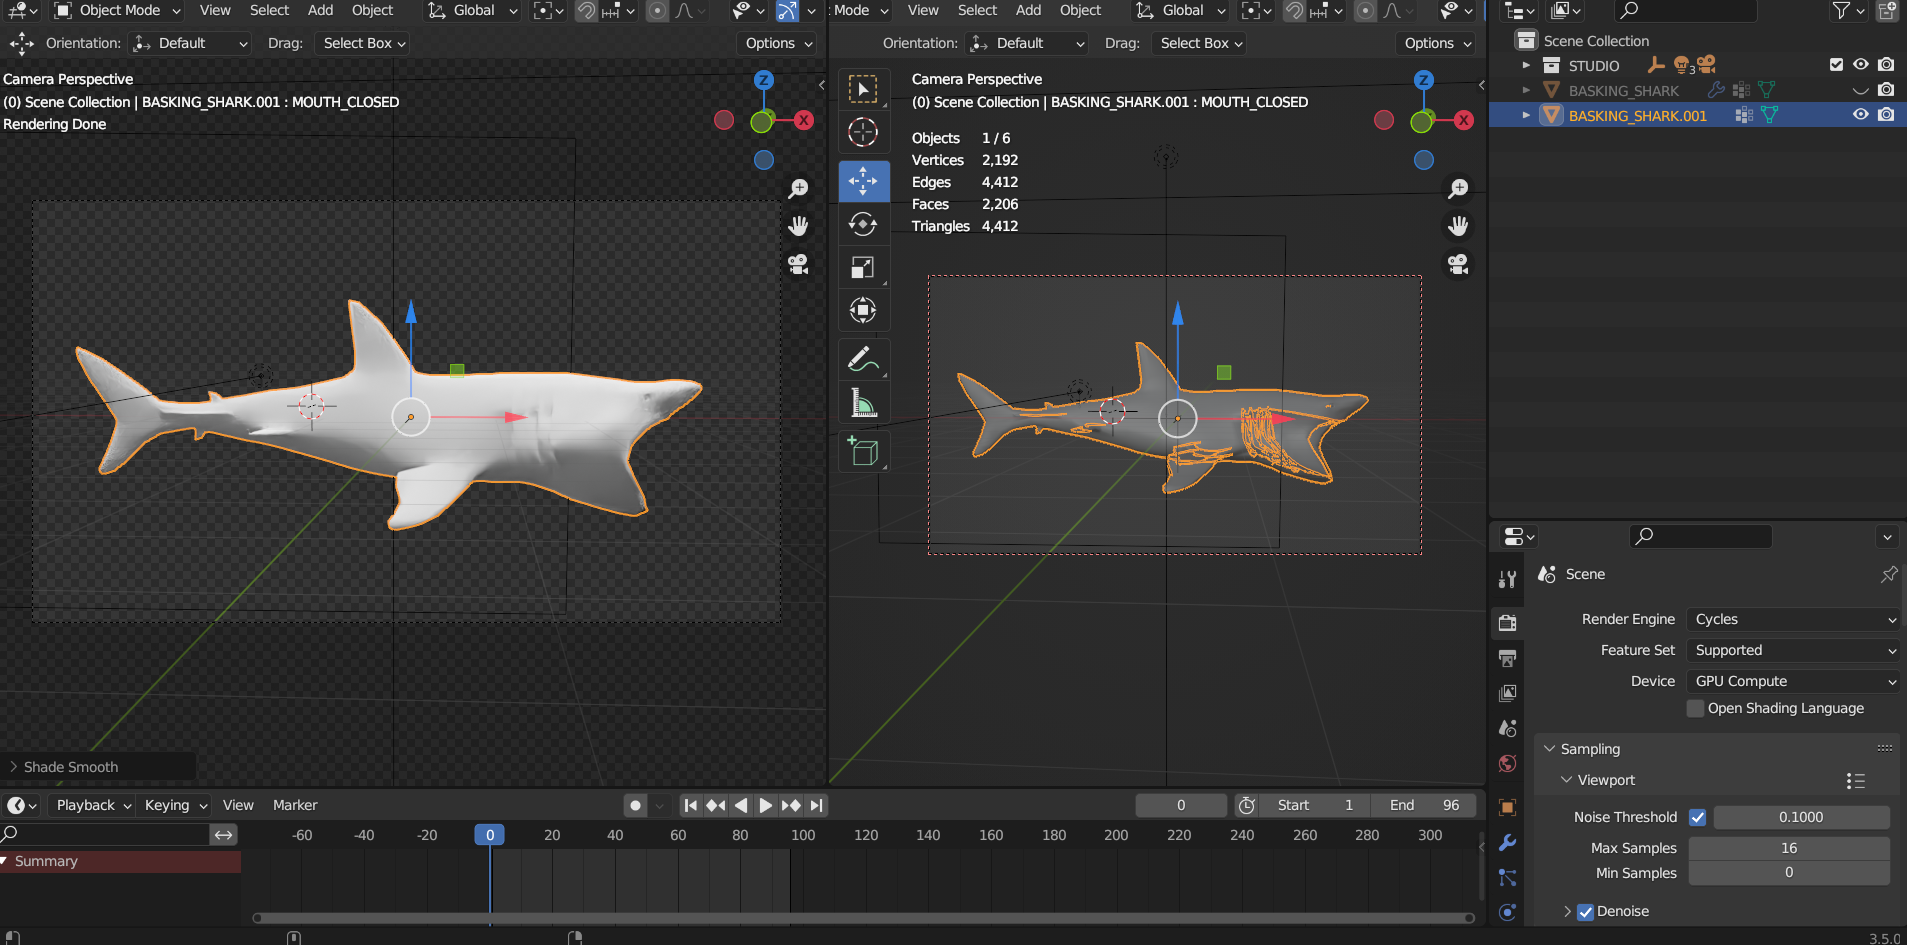Screen dimensions: 1907x945
Task: Select the Add Cube tool
Action: (863, 452)
